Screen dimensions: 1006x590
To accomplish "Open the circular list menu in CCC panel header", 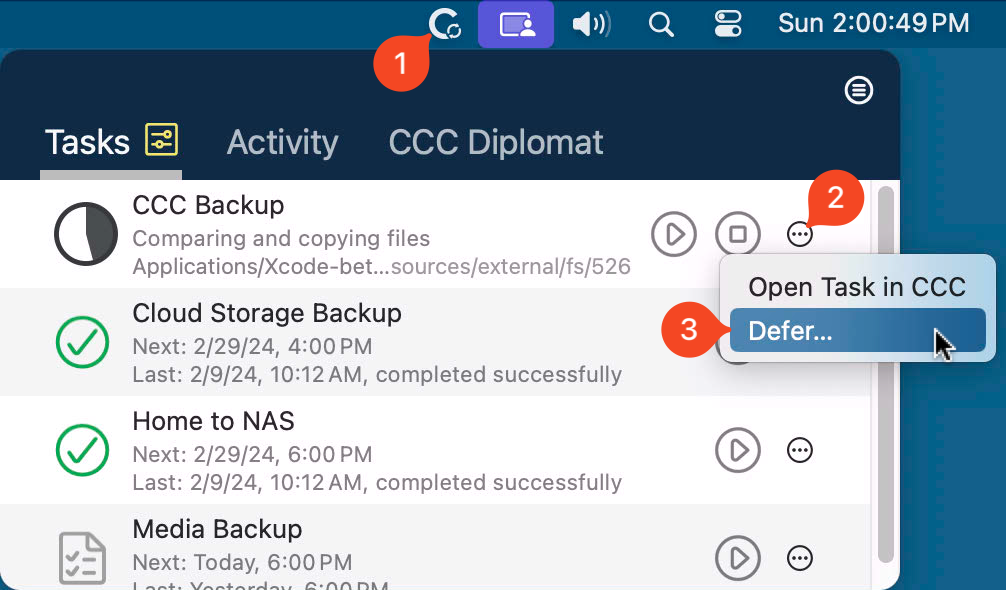I will click(x=858, y=90).
